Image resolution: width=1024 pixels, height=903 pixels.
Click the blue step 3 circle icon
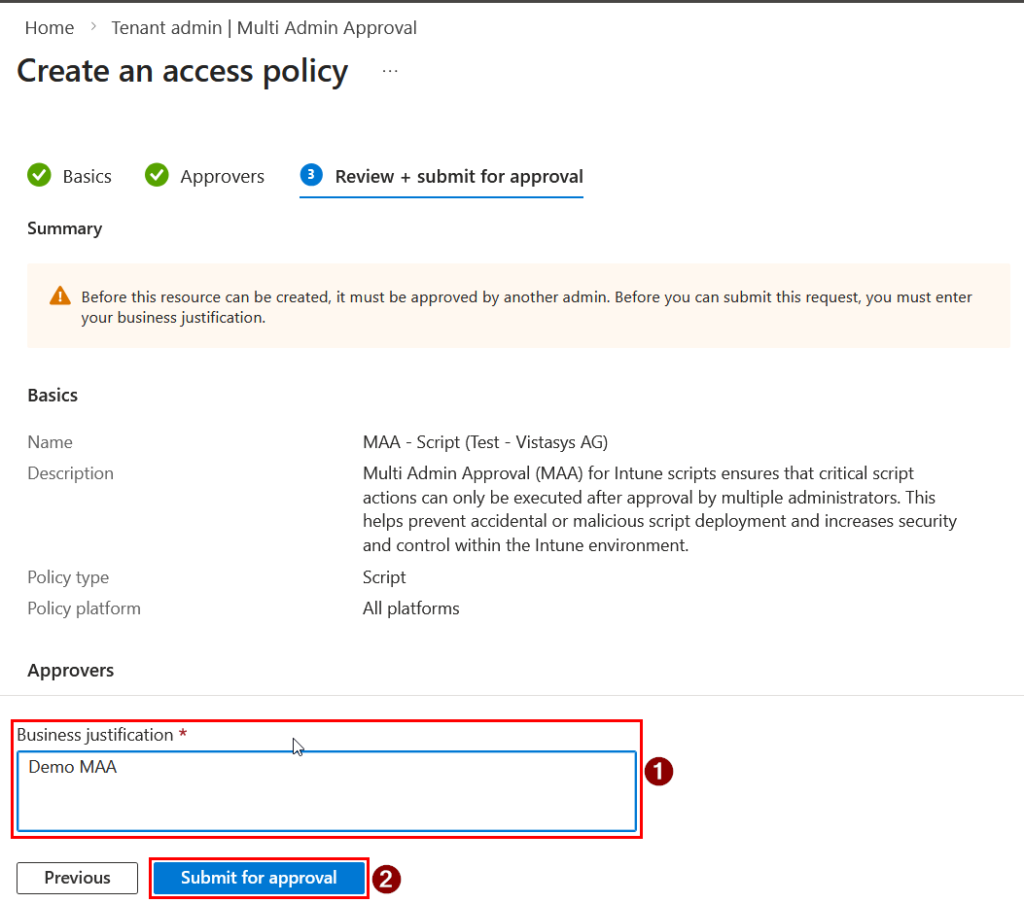(x=311, y=175)
